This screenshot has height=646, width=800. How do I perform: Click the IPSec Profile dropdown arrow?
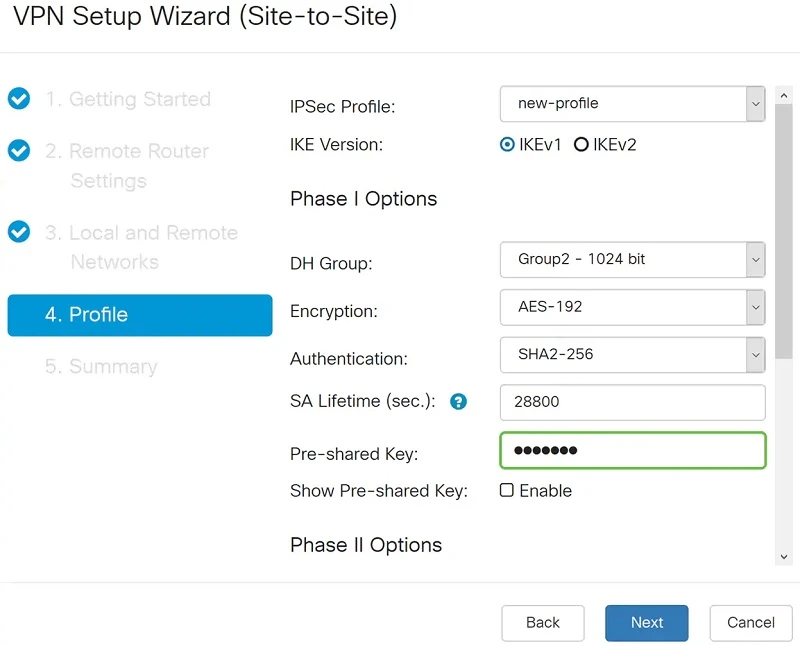click(756, 104)
